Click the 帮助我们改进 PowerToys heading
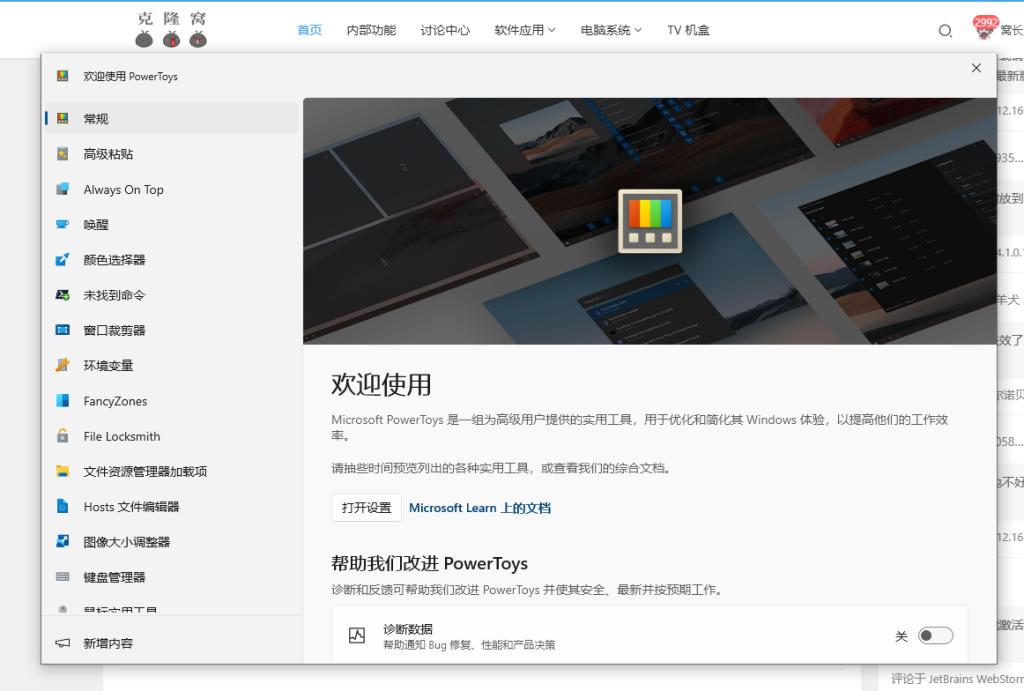The image size is (1024, 691). point(429,563)
